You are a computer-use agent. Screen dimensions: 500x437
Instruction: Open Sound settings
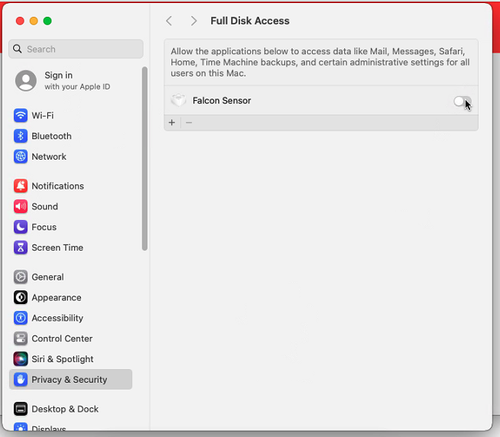click(x=71, y=207)
